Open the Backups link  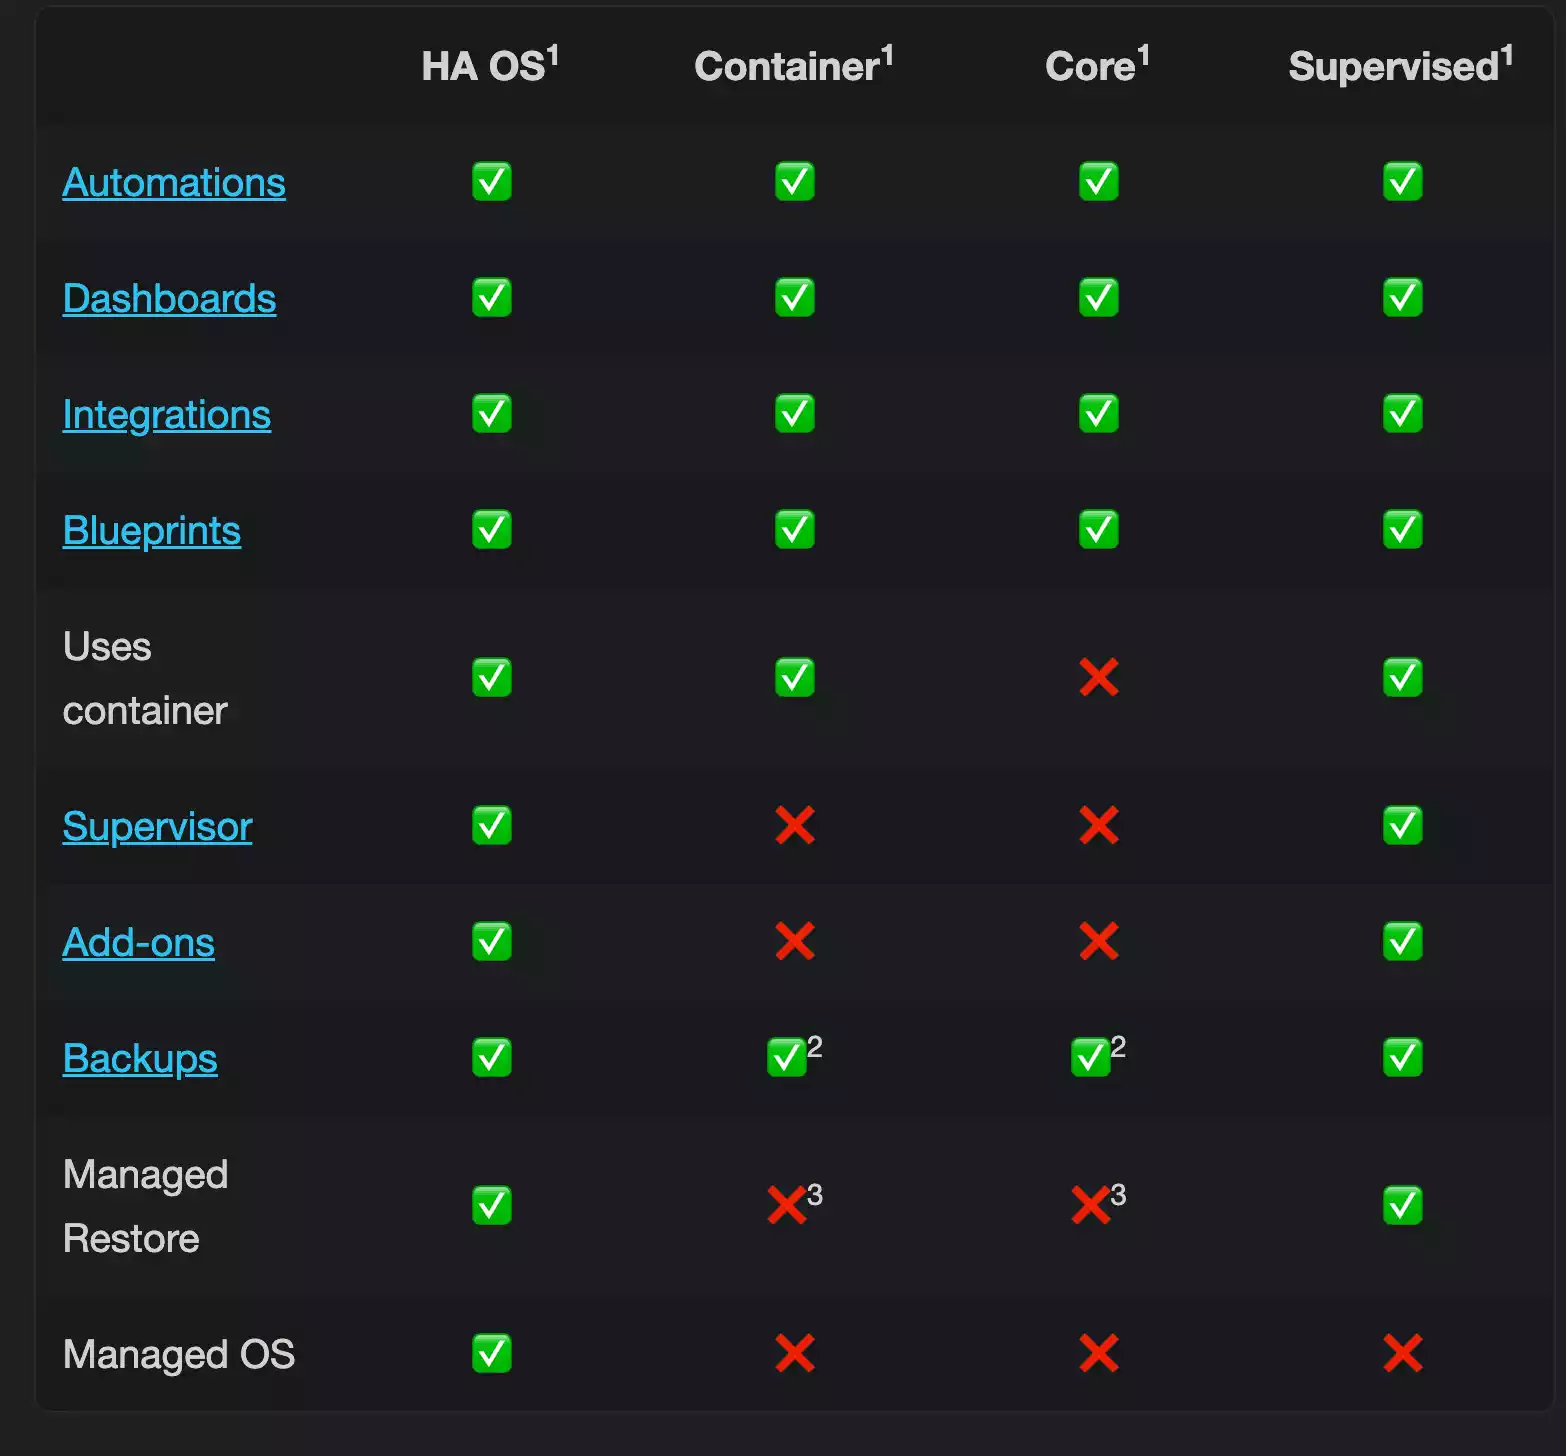coord(139,1059)
